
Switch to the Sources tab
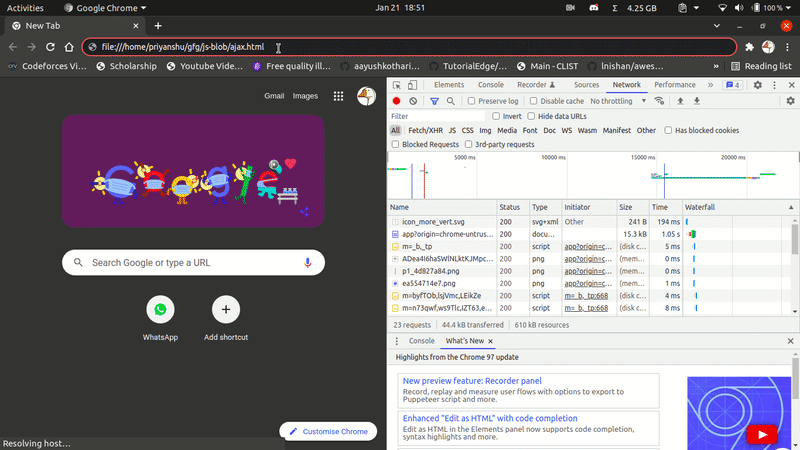(586, 85)
